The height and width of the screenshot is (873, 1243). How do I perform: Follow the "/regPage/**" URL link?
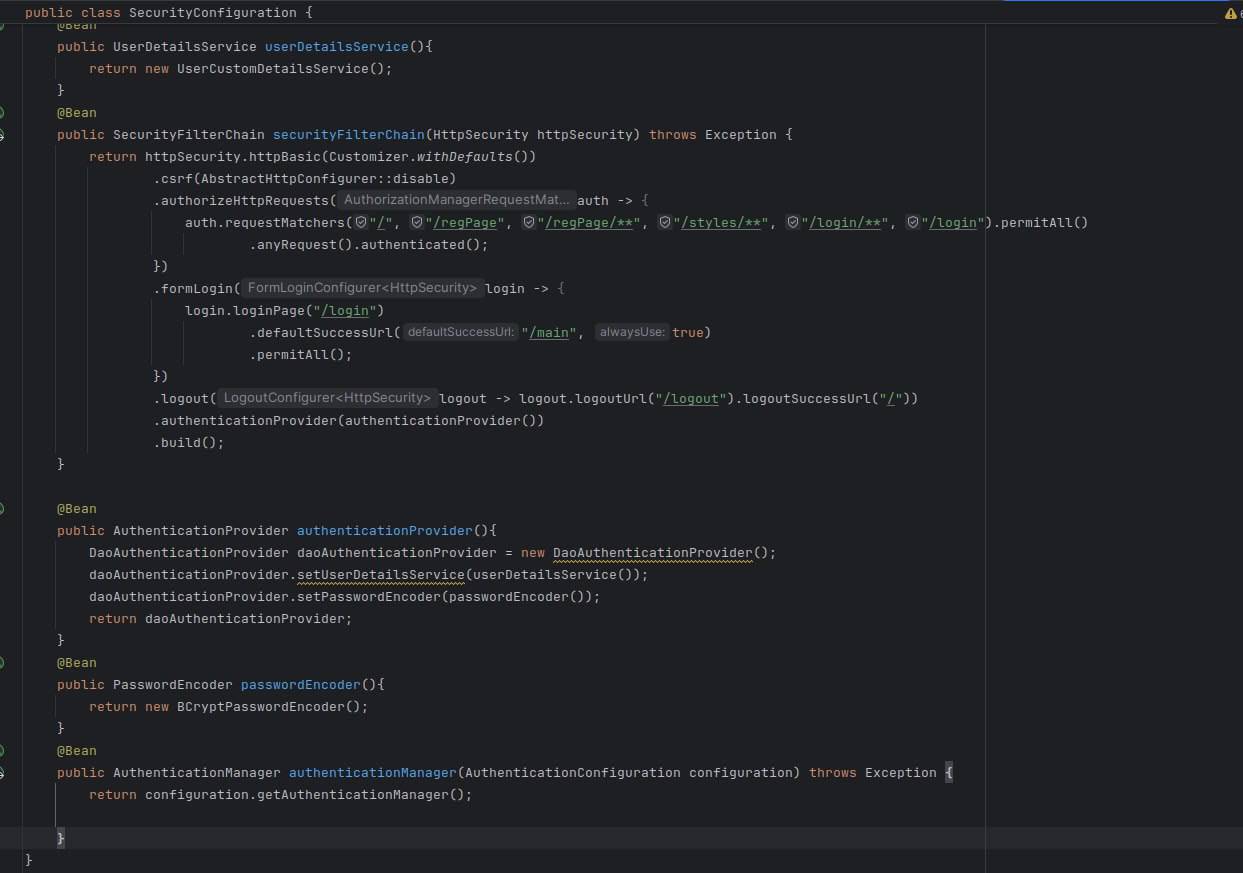point(589,223)
